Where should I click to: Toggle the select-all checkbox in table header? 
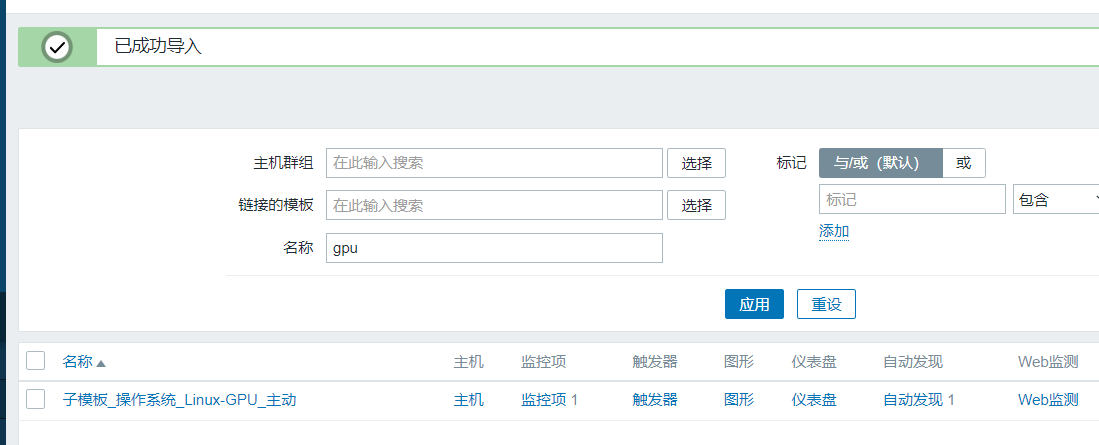pos(36,361)
